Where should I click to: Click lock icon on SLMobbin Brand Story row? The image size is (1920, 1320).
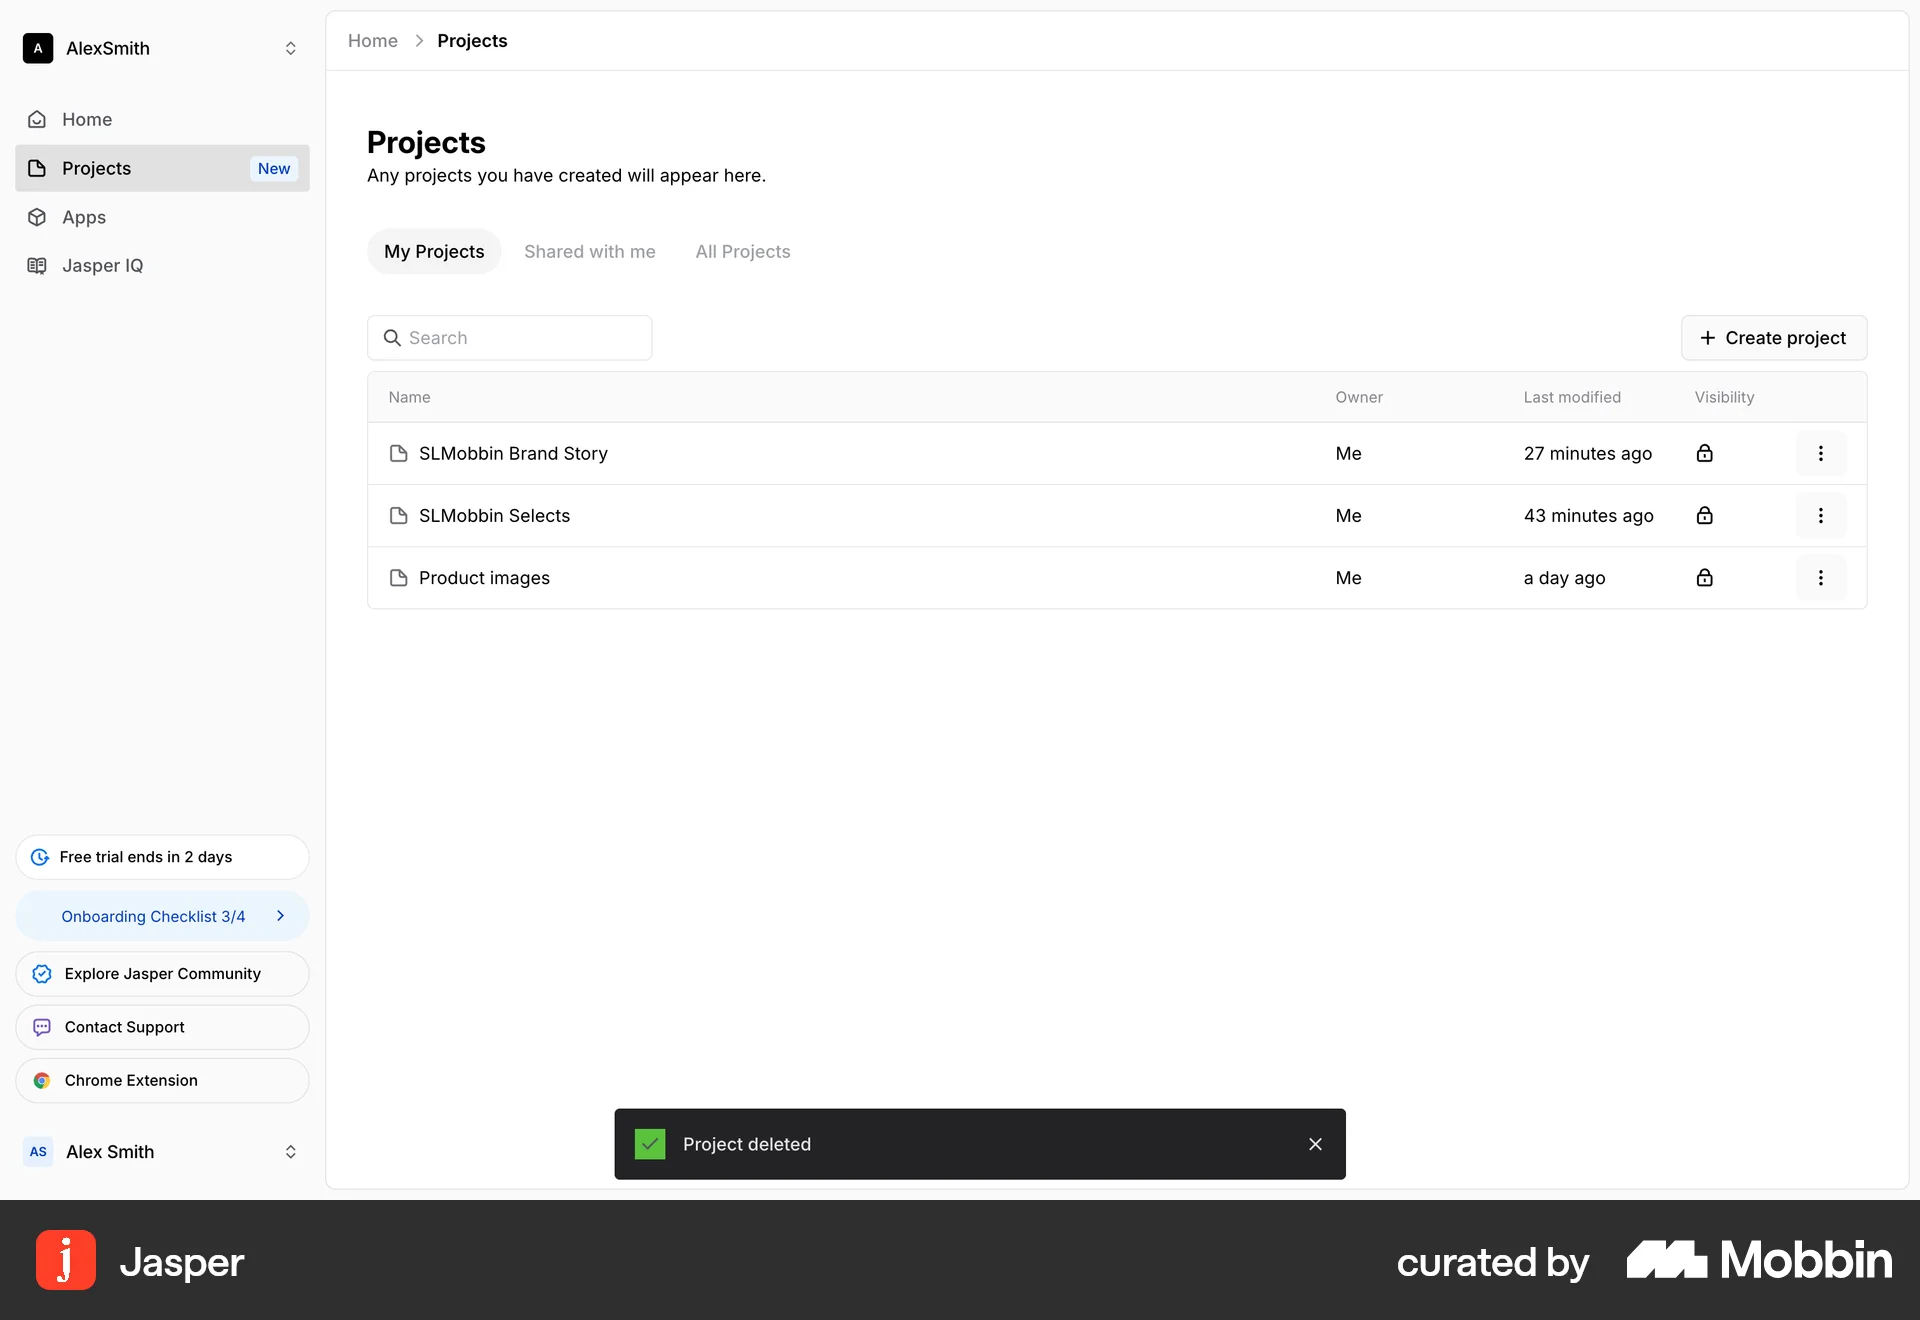(x=1704, y=453)
